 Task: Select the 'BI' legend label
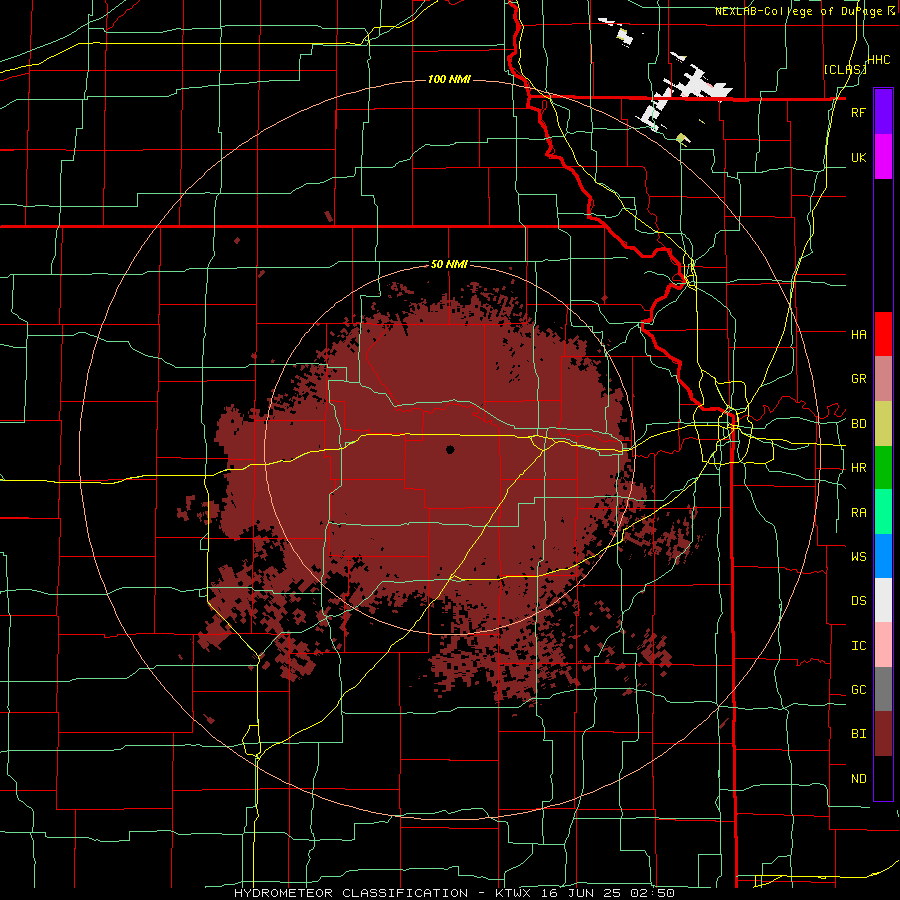(858, 734)
